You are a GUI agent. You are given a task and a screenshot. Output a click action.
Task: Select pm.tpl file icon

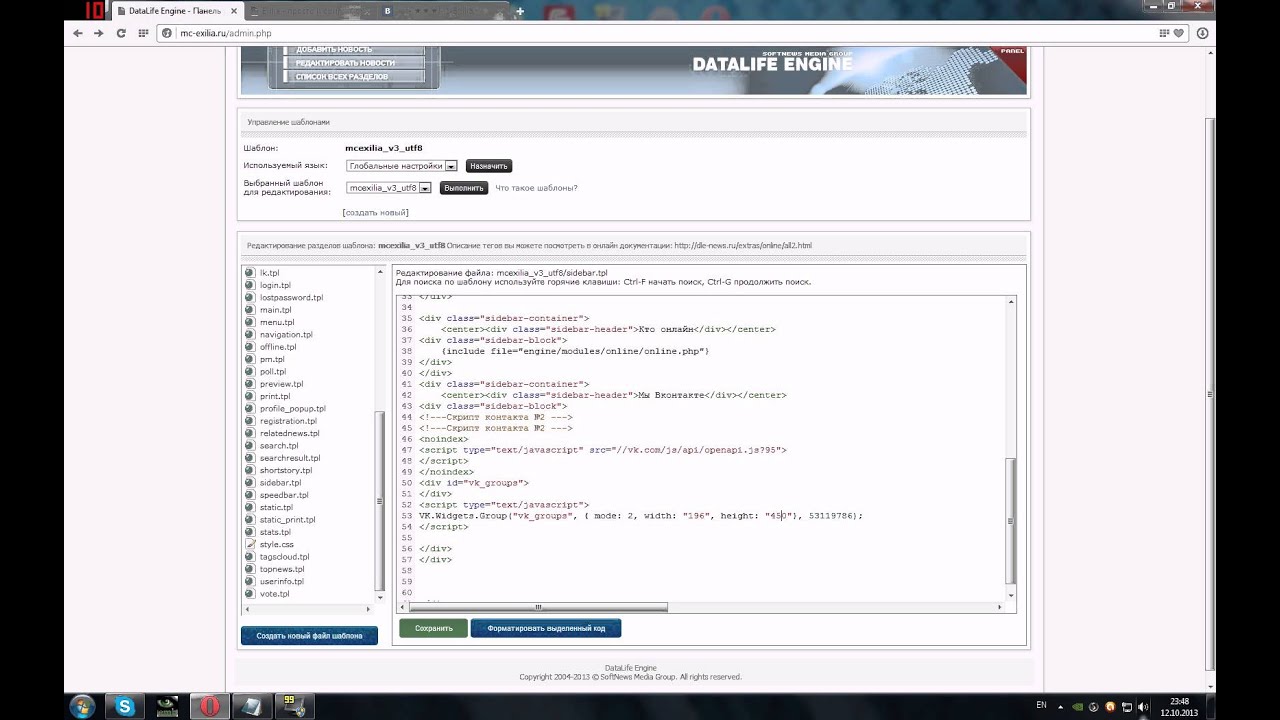pos(250,359)
